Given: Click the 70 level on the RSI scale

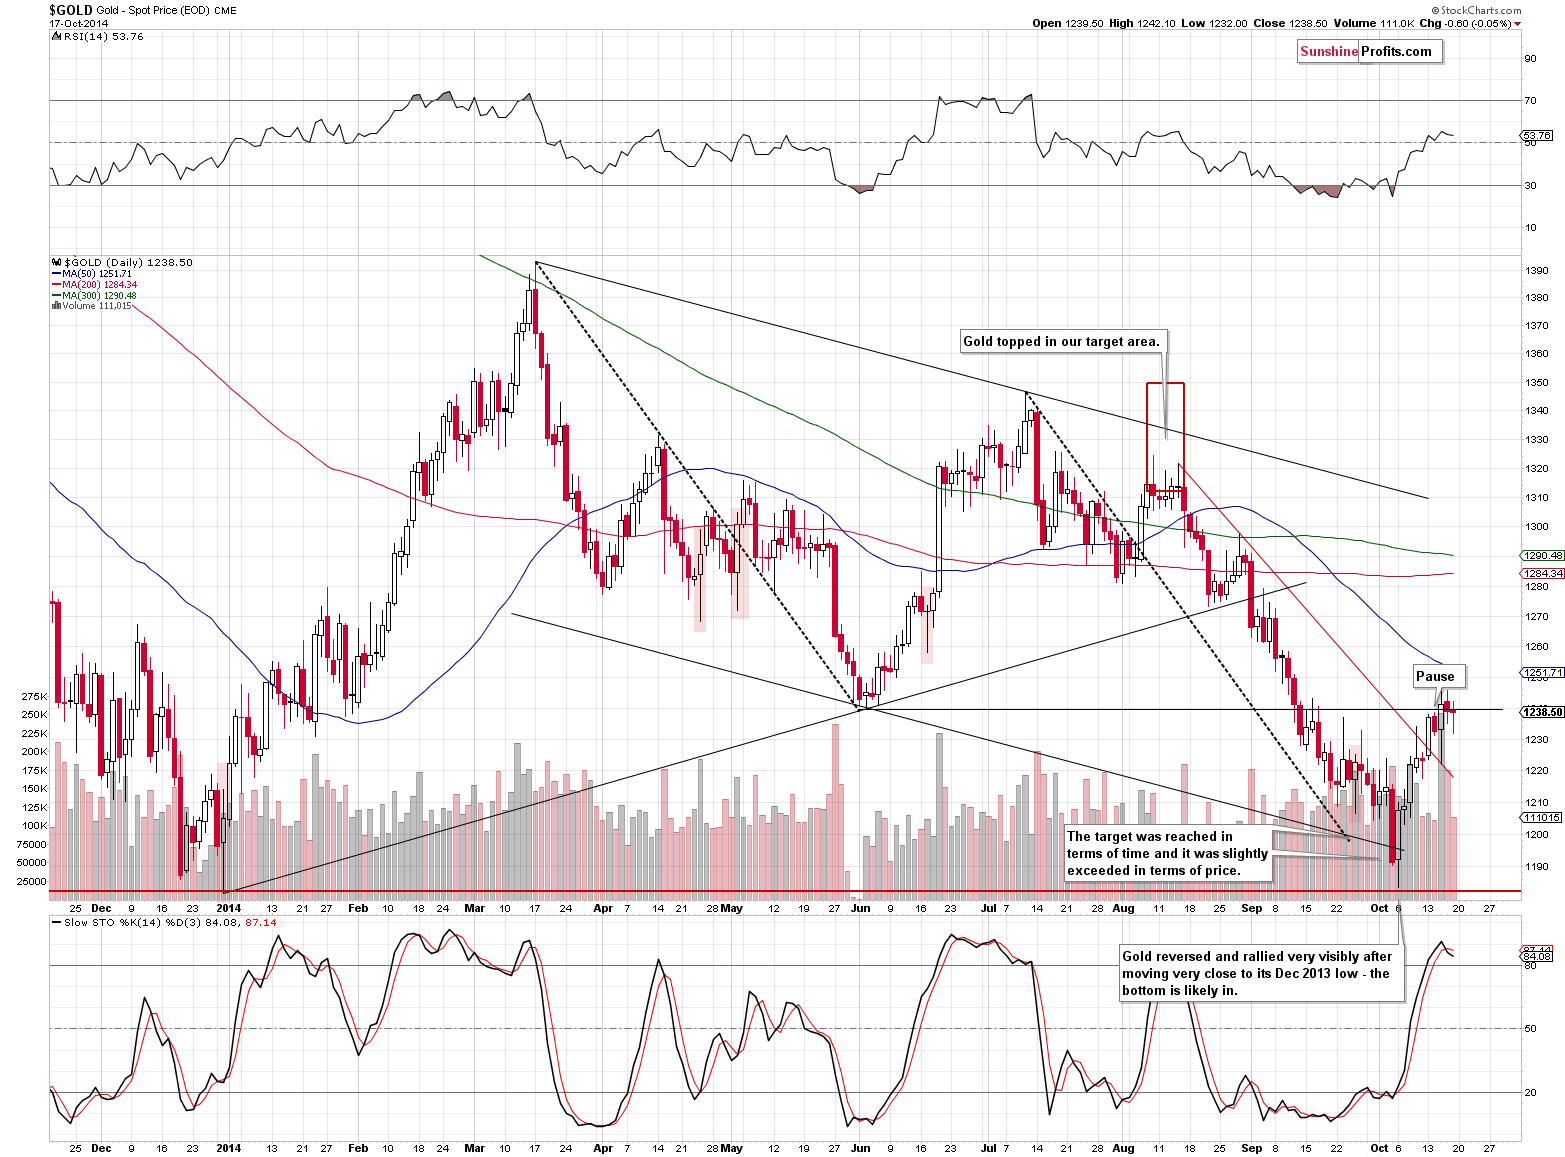Looking at the screenshot, I should (1531, 100).
